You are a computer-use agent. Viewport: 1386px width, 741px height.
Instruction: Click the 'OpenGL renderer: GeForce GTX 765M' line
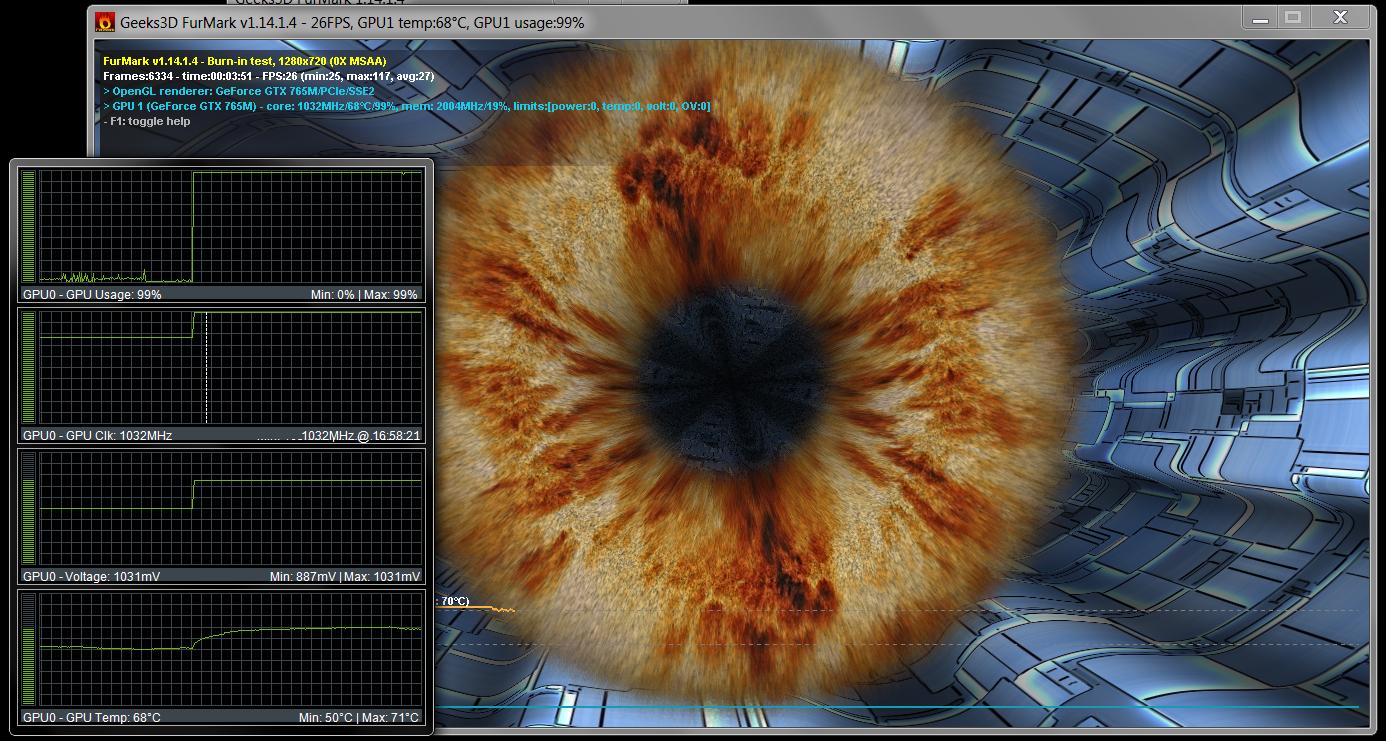tap(239, 91)
